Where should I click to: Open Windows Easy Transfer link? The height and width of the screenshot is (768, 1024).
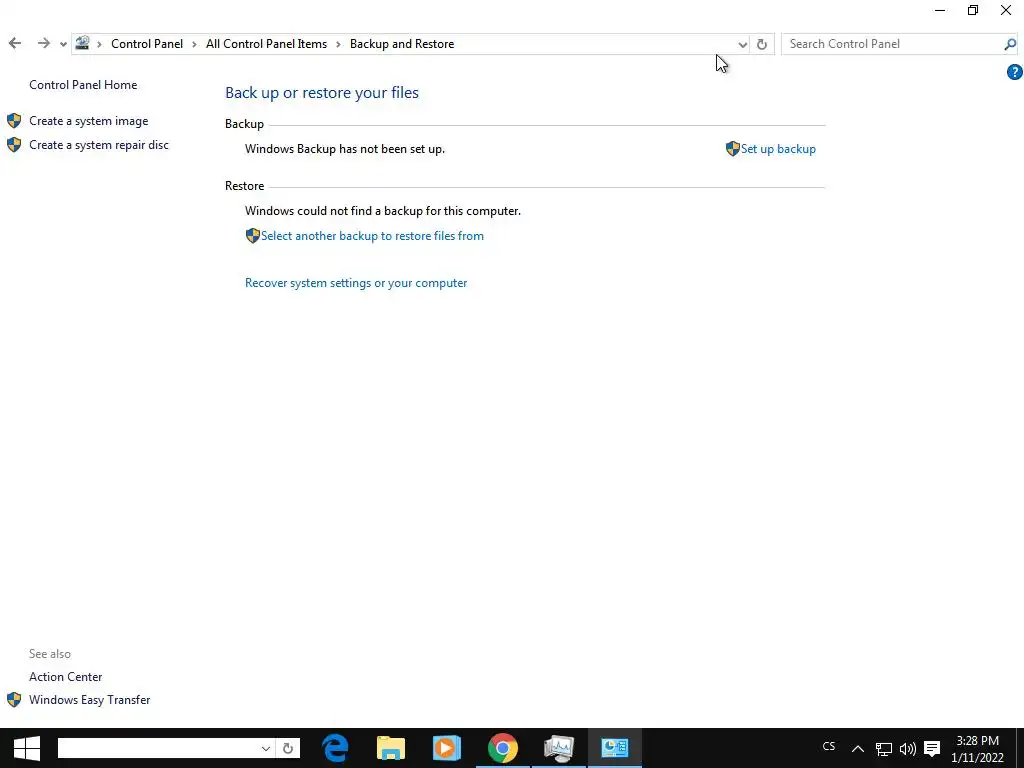click(x=89, y=699)
